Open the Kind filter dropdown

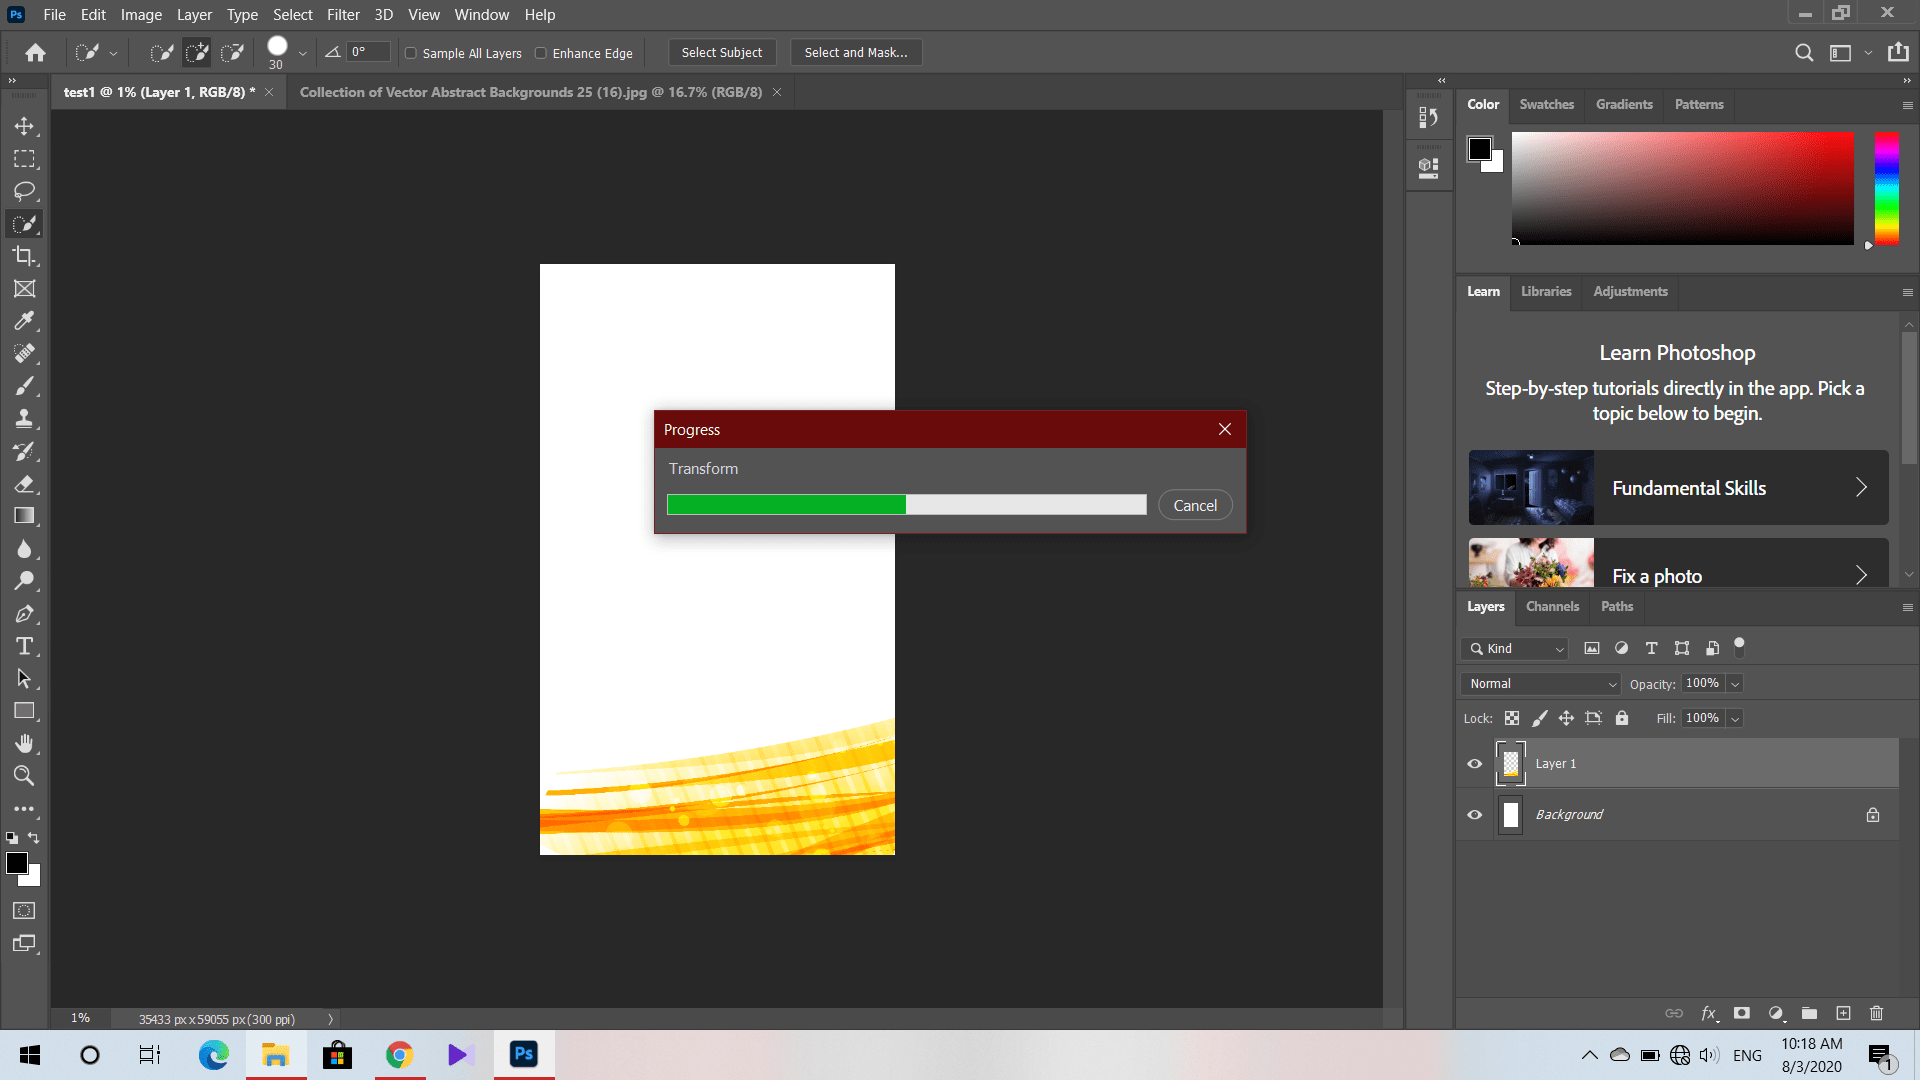[1516, 649]
